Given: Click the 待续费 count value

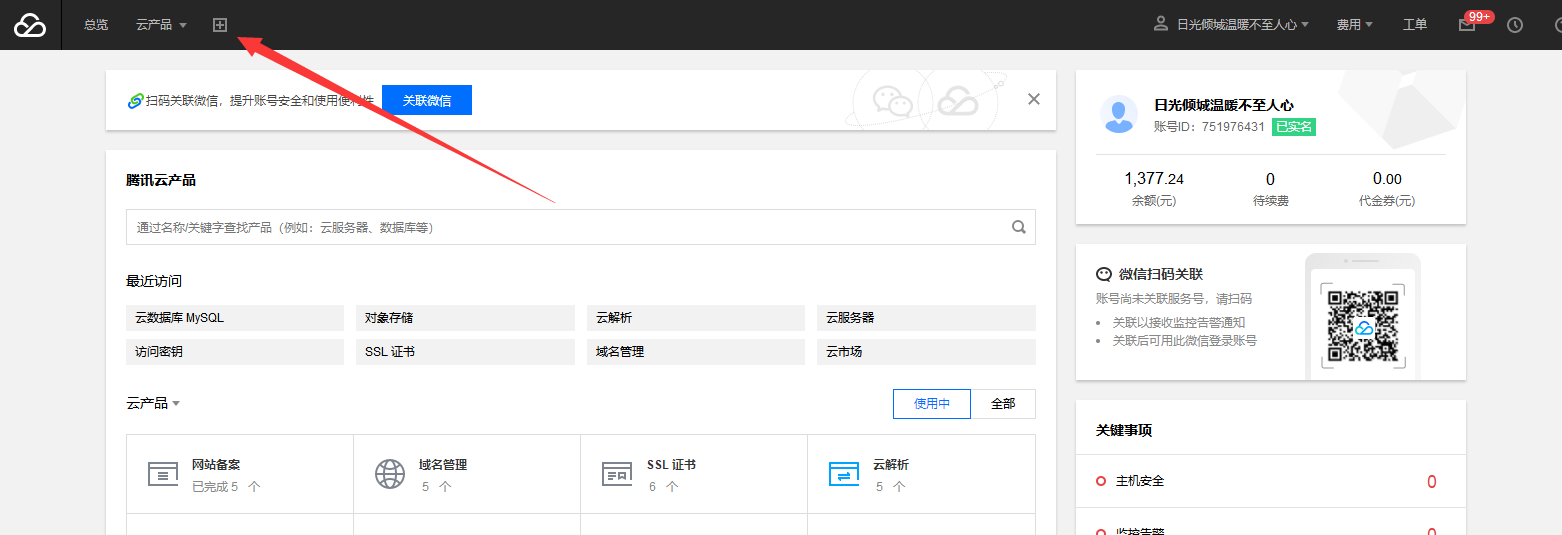Looking at the screenshot, I should [1270, 179].
